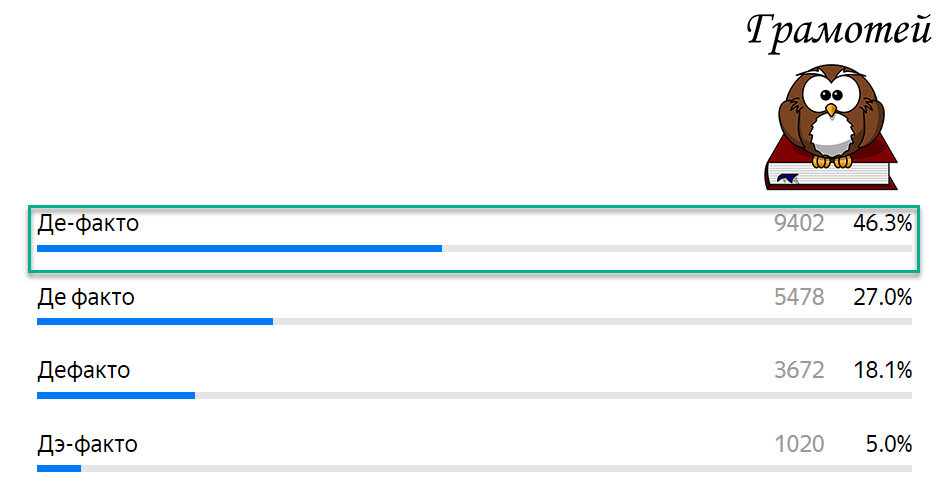
Task: Click the 46.3% percentage label
Action: click(x=882, y=224)
